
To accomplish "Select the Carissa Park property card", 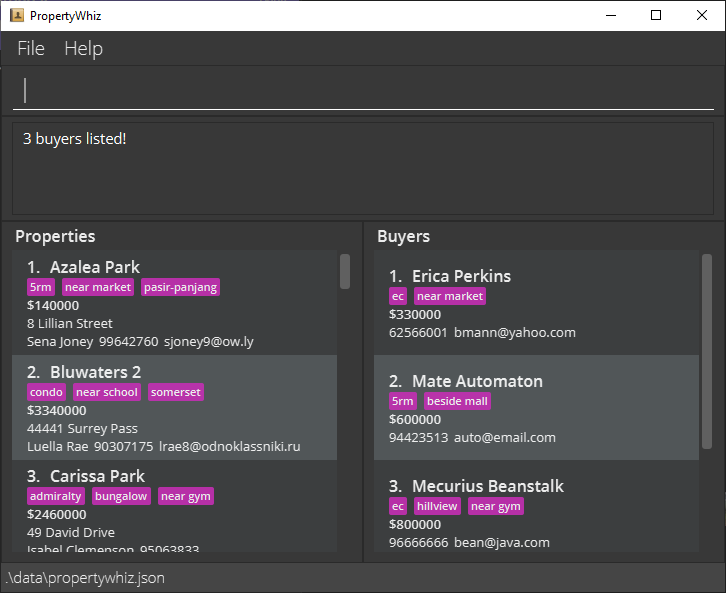I will (175, 506).
